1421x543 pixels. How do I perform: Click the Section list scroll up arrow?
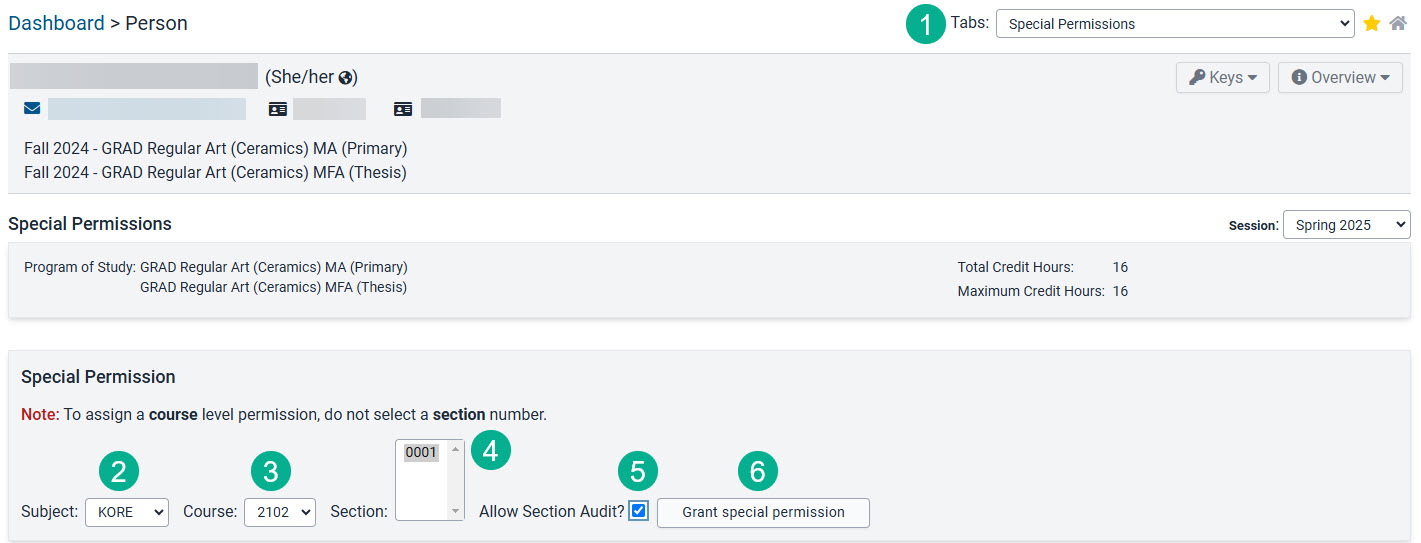(456, 449)
